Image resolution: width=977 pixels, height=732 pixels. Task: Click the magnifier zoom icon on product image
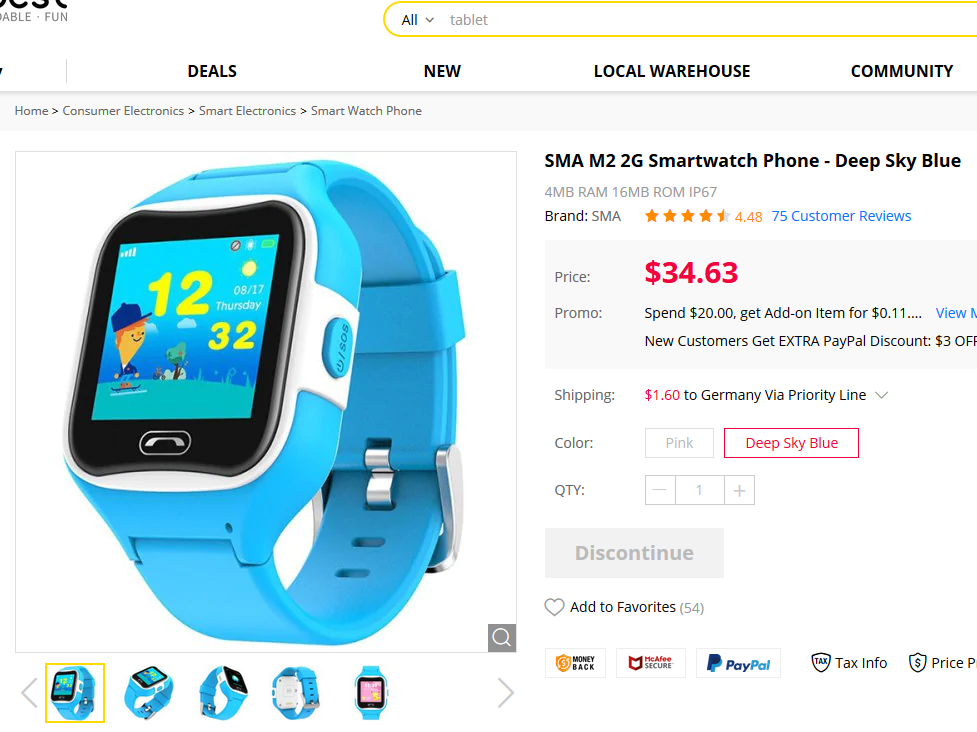point(502,637)
